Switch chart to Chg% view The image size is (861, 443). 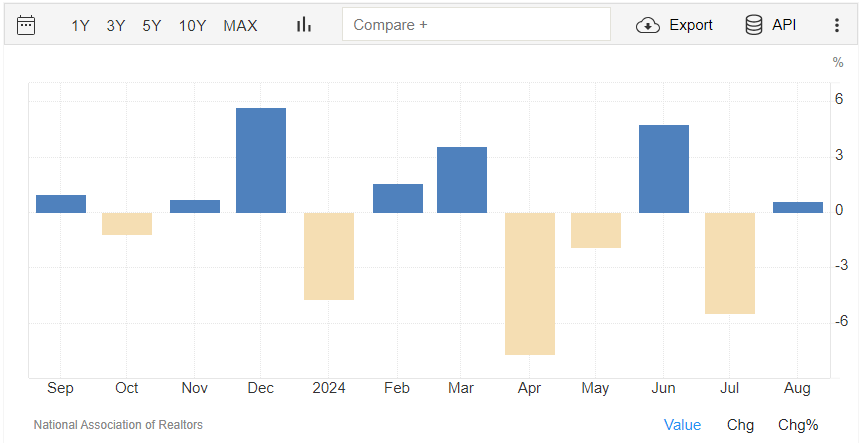tap(798, 425)
